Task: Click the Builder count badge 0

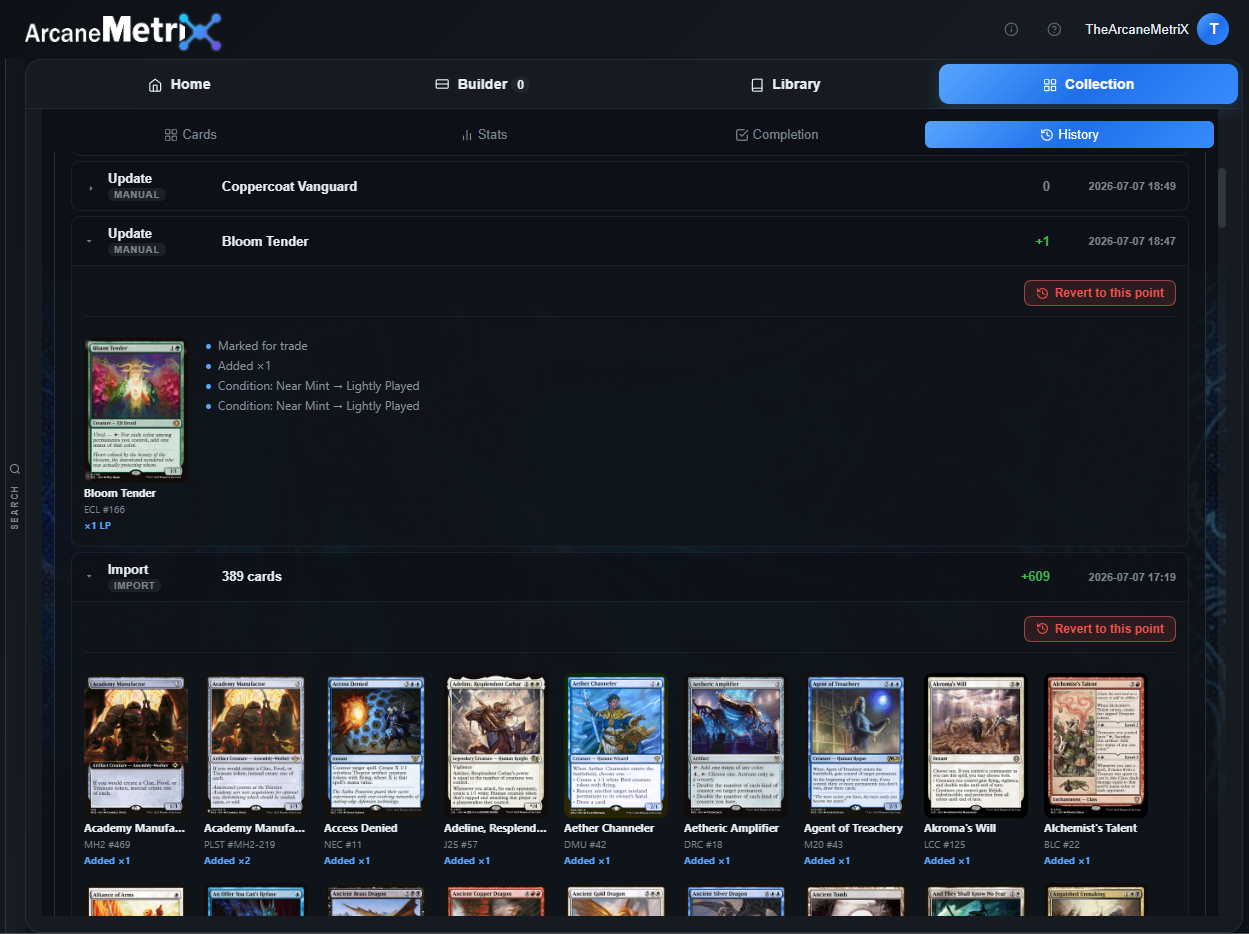Action: tap(521, 85)
